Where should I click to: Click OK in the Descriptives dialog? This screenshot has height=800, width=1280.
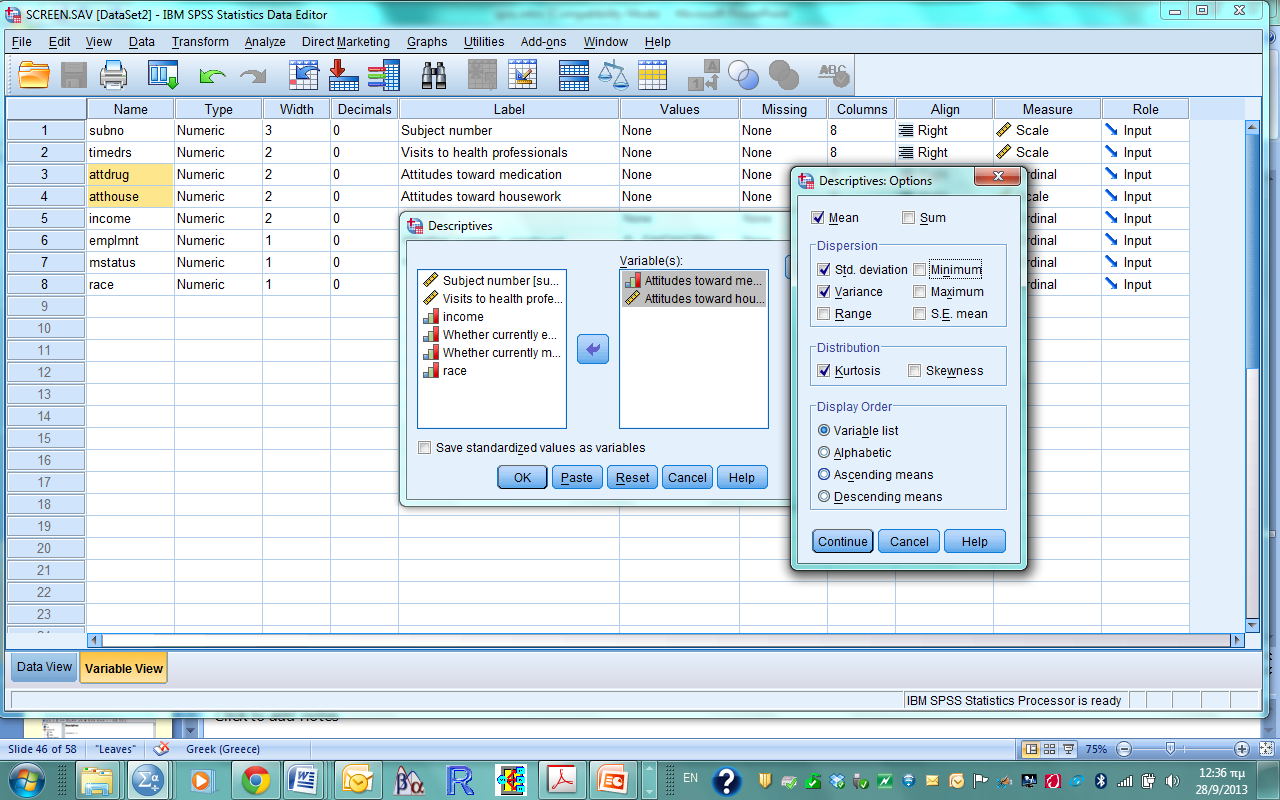(x=522, y=477)
